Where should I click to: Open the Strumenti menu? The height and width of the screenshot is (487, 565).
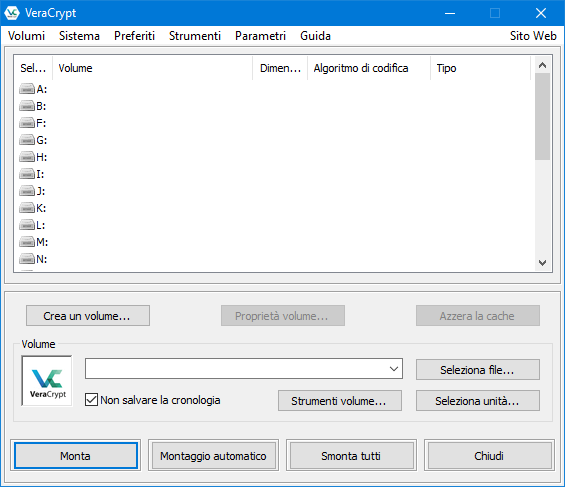coord(195,36)
